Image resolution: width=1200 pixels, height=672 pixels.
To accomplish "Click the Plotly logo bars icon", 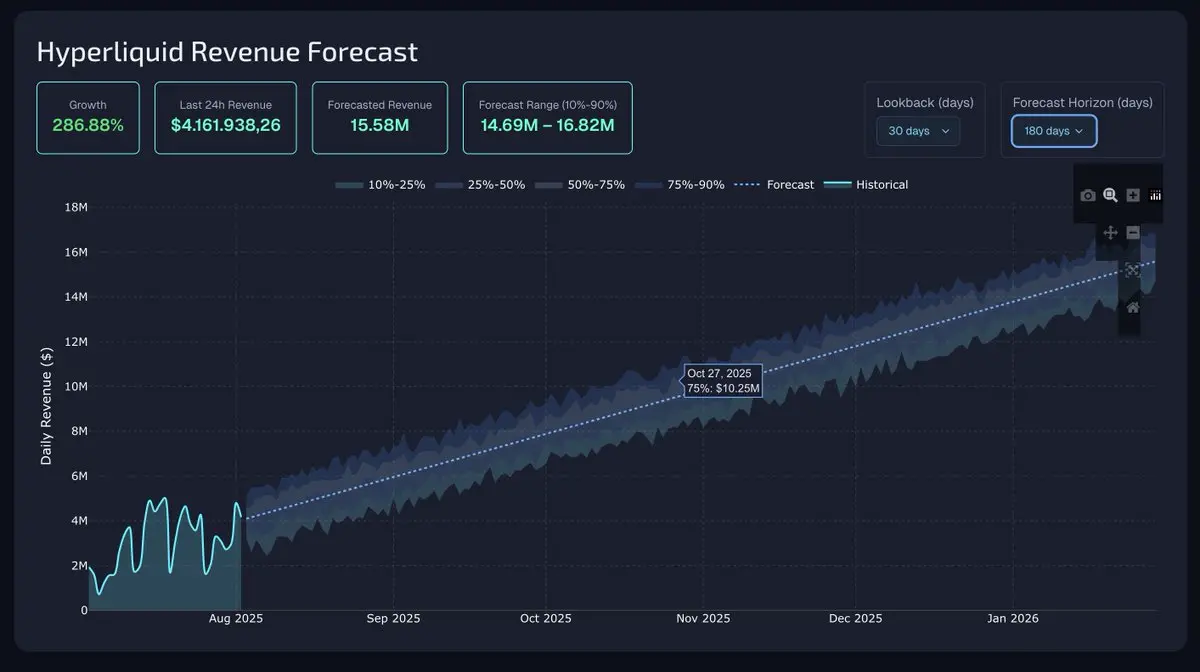I will [1155, 196].
